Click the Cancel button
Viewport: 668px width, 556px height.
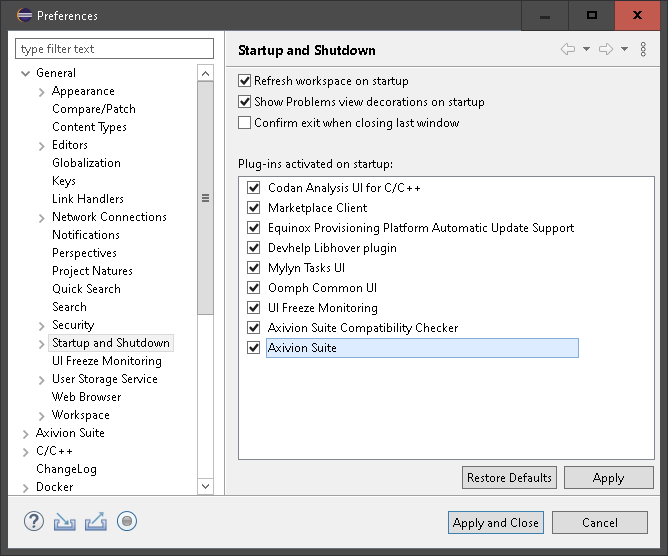pyautogui.click(x=600, y=522)
